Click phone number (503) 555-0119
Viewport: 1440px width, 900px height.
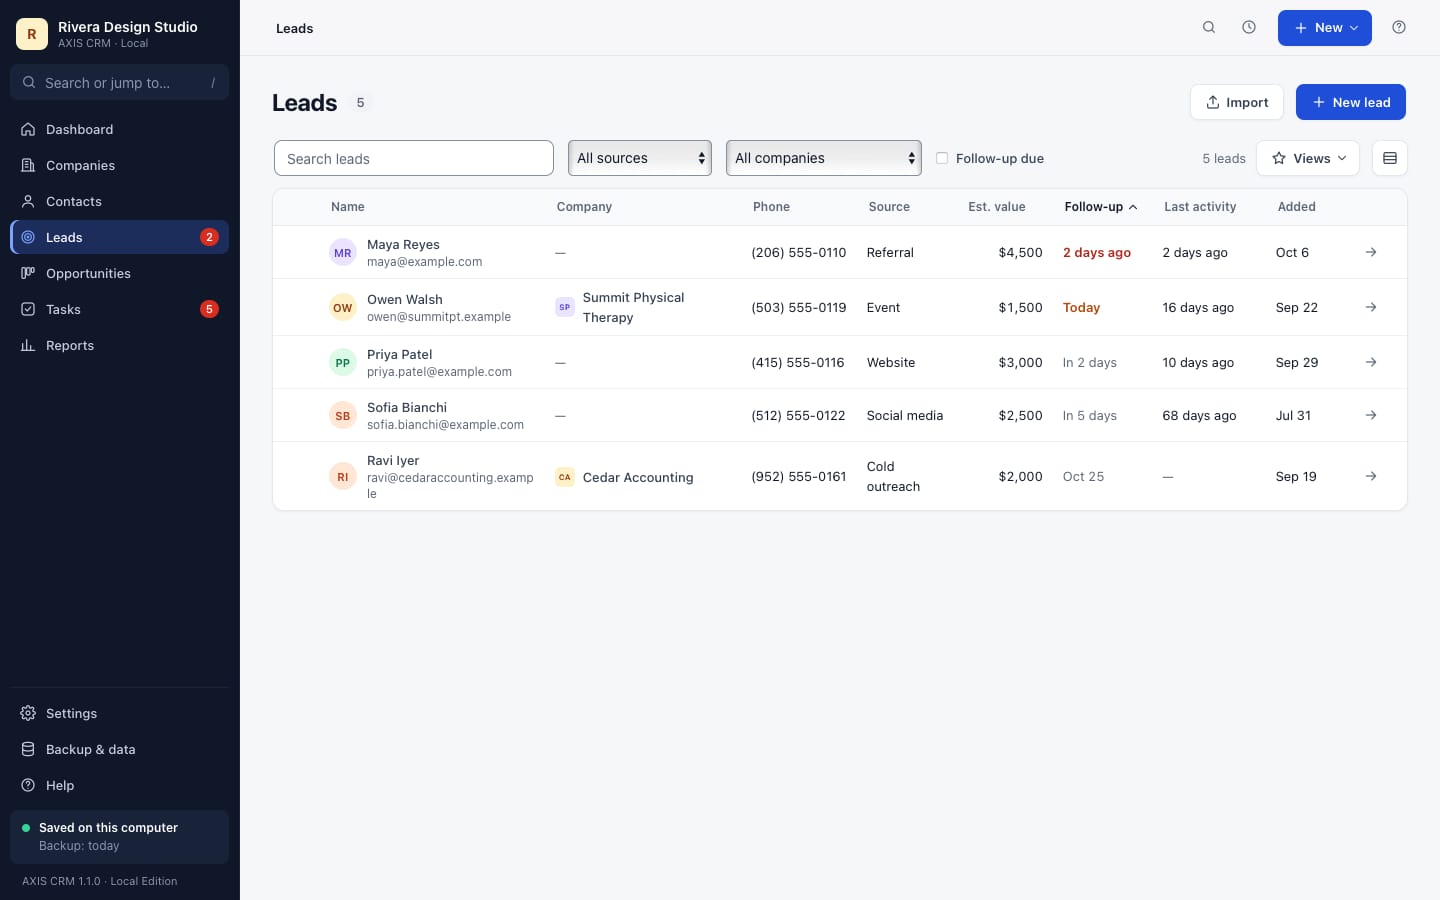coord(799,307)
